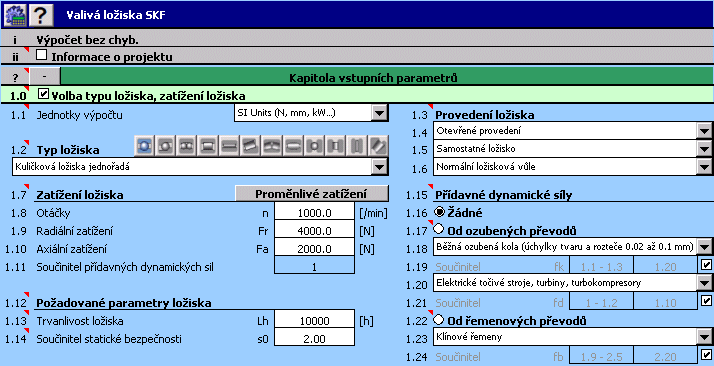Select the Žádné radio button

[439, 212]
